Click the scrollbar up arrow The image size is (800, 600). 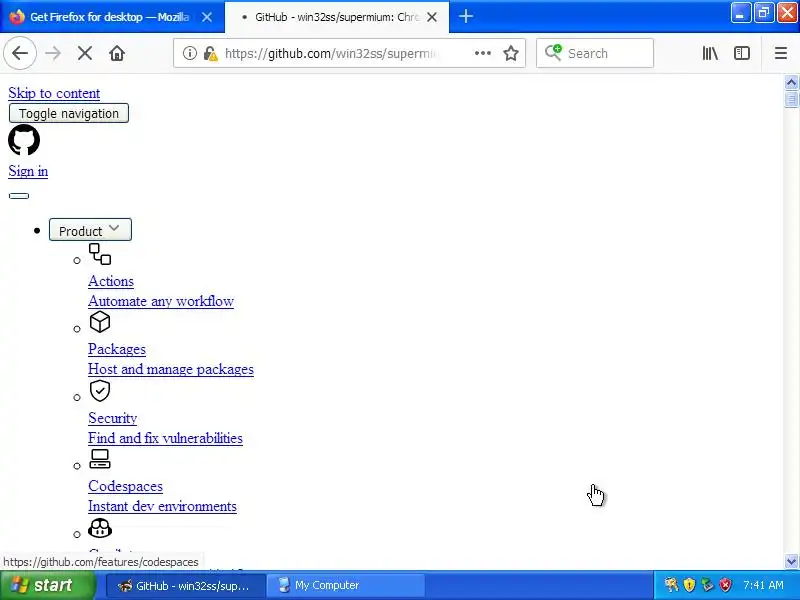coord(791,82)
